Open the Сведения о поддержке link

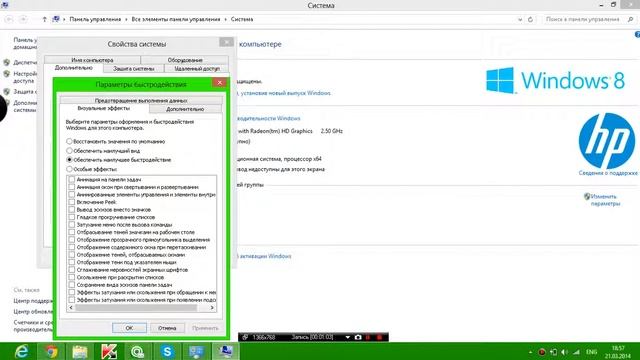pos(608,173)
